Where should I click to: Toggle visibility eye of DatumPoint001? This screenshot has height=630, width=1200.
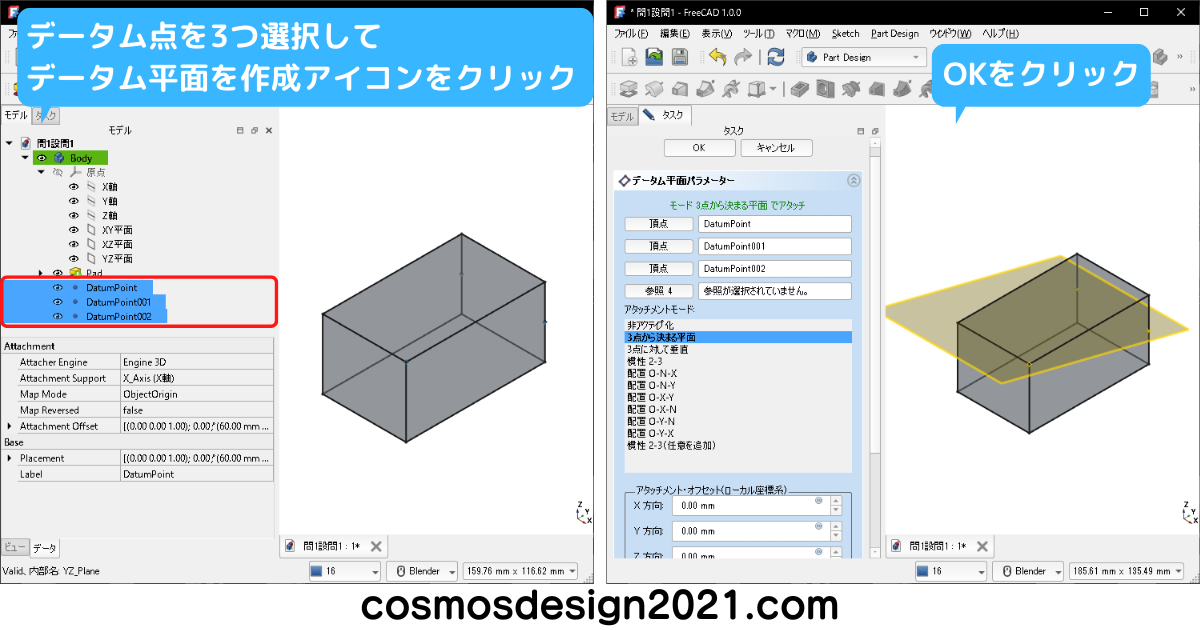(x=58, y=302)
